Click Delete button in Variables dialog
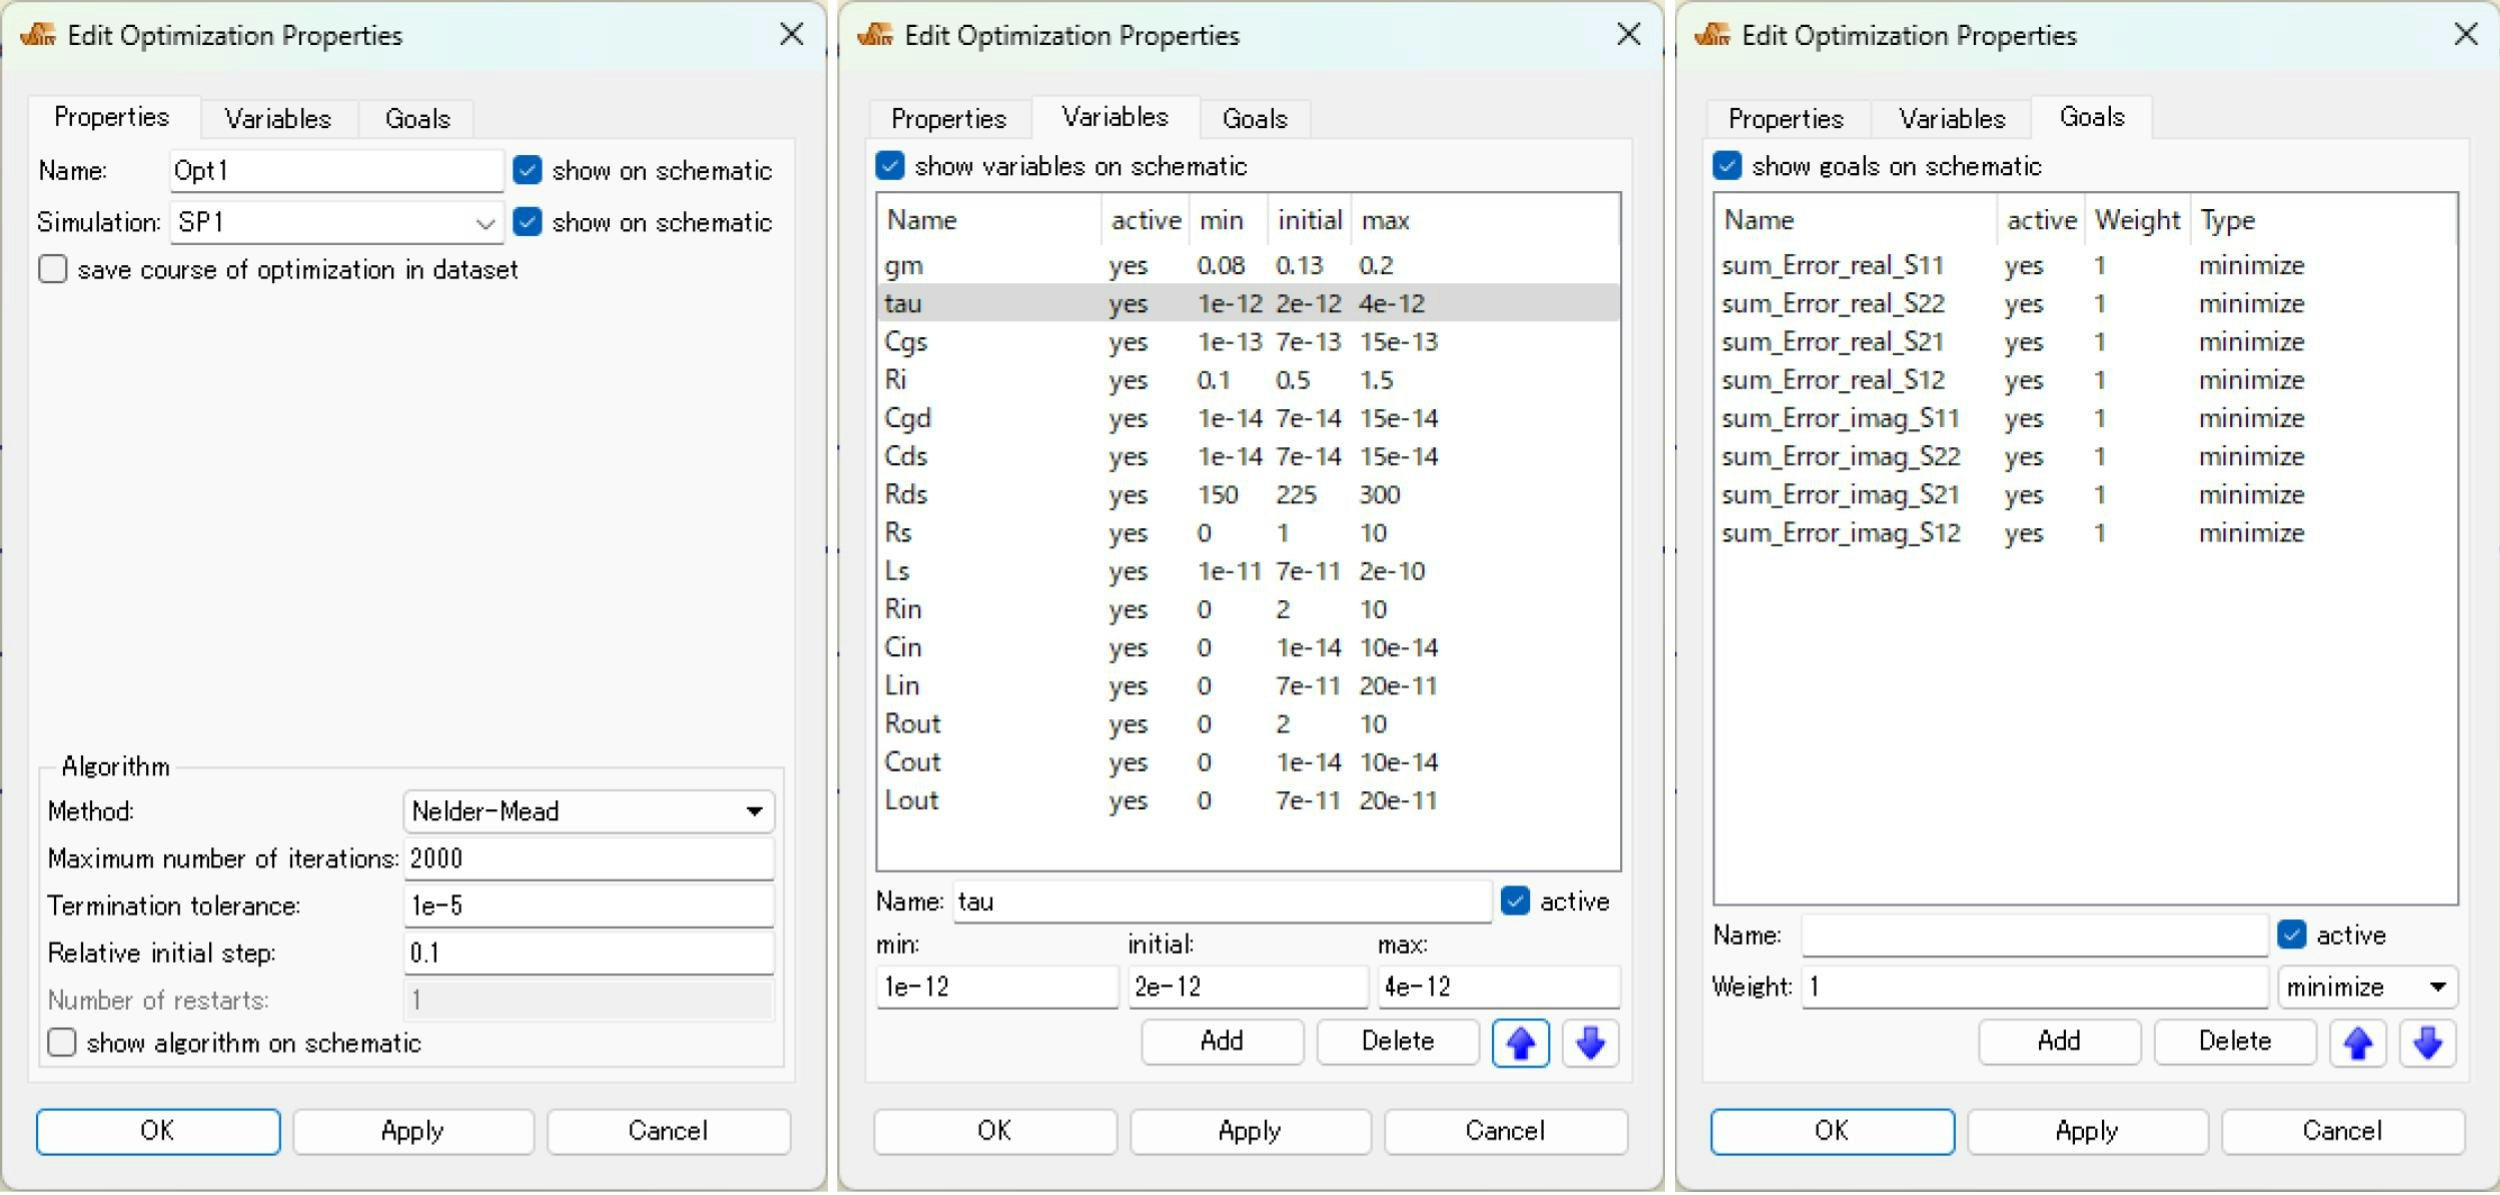Image resolution: width=2500 pixels, height=1195 pixels. point(1397,1041)
